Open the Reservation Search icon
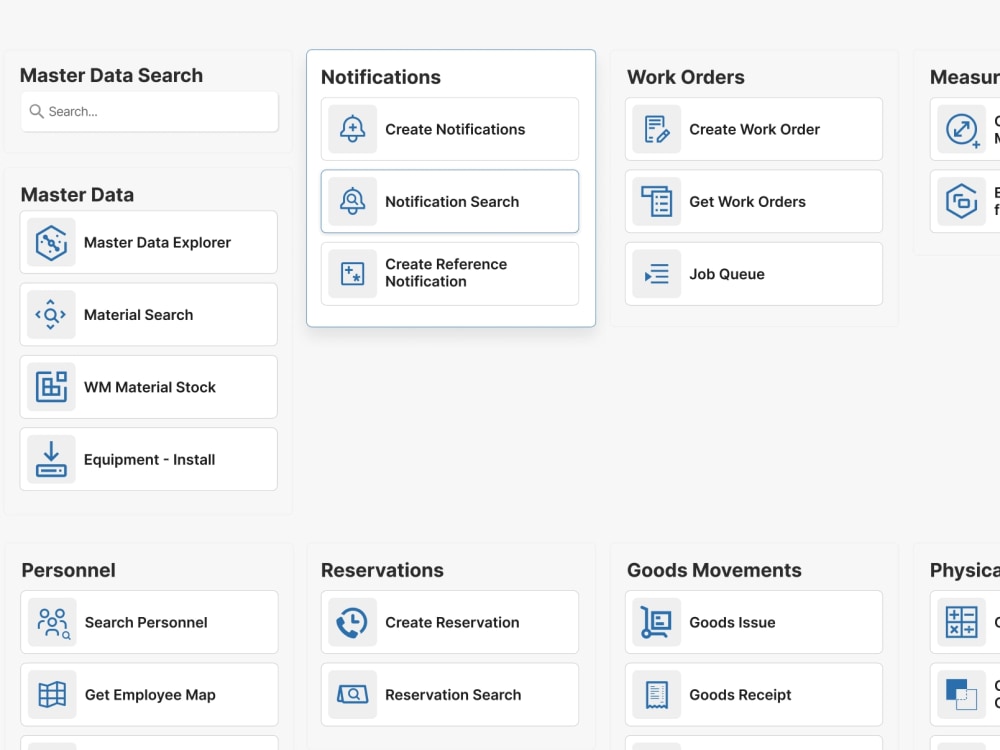The height and width of the screenshot is (750, 1000). click(352, 694)
